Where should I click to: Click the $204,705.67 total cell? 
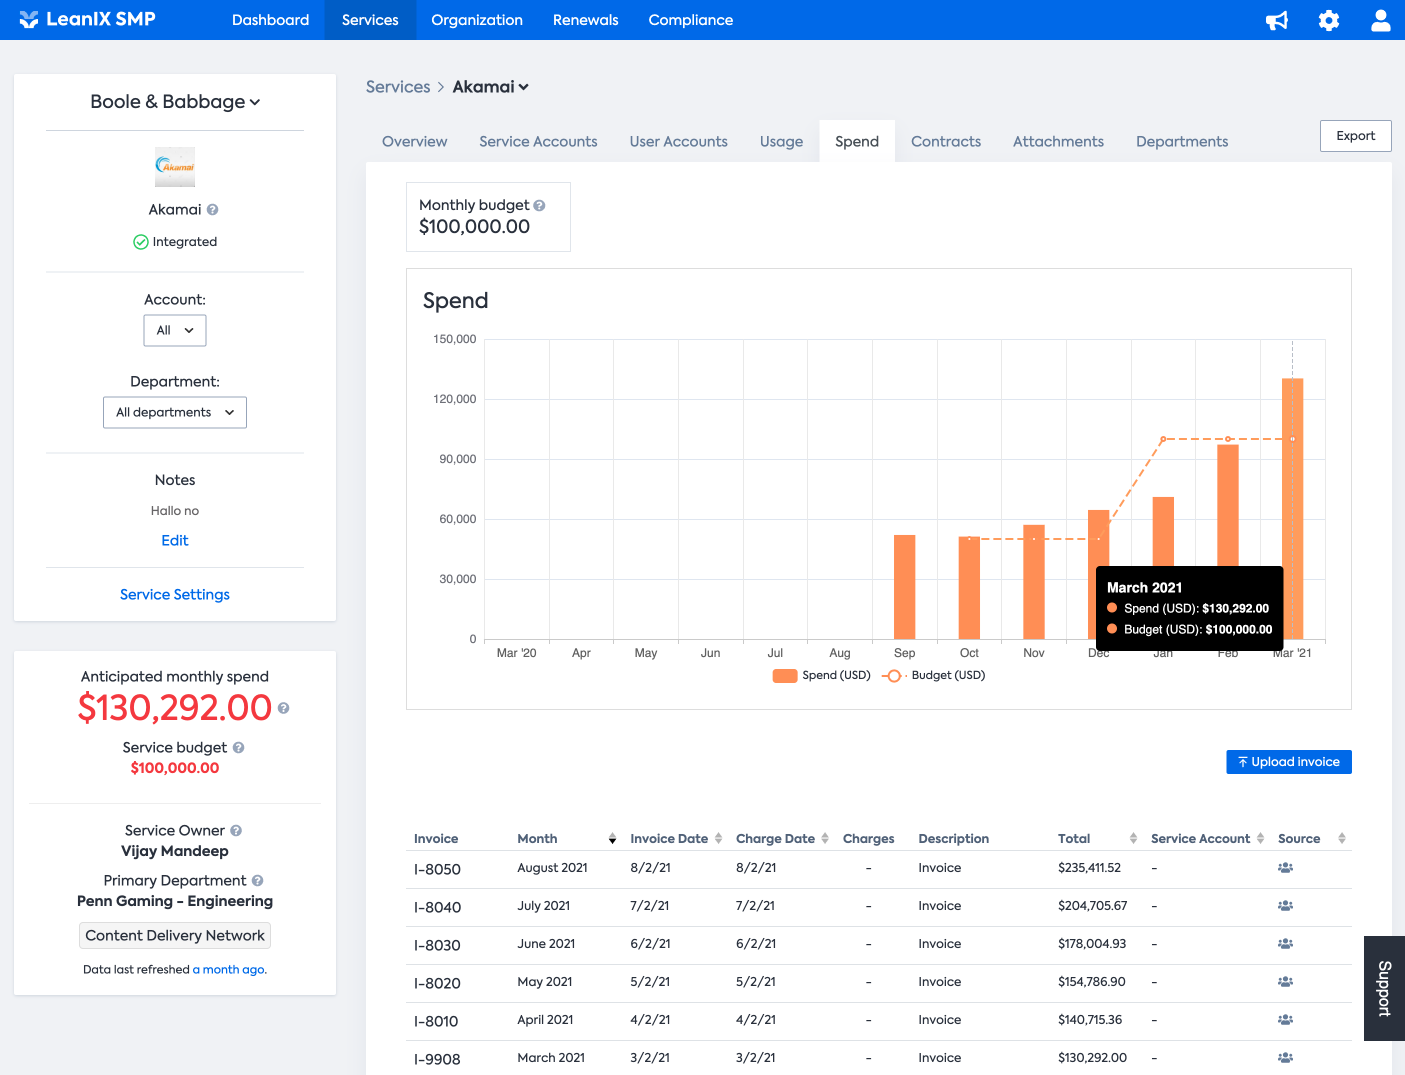coord(1092,906)
